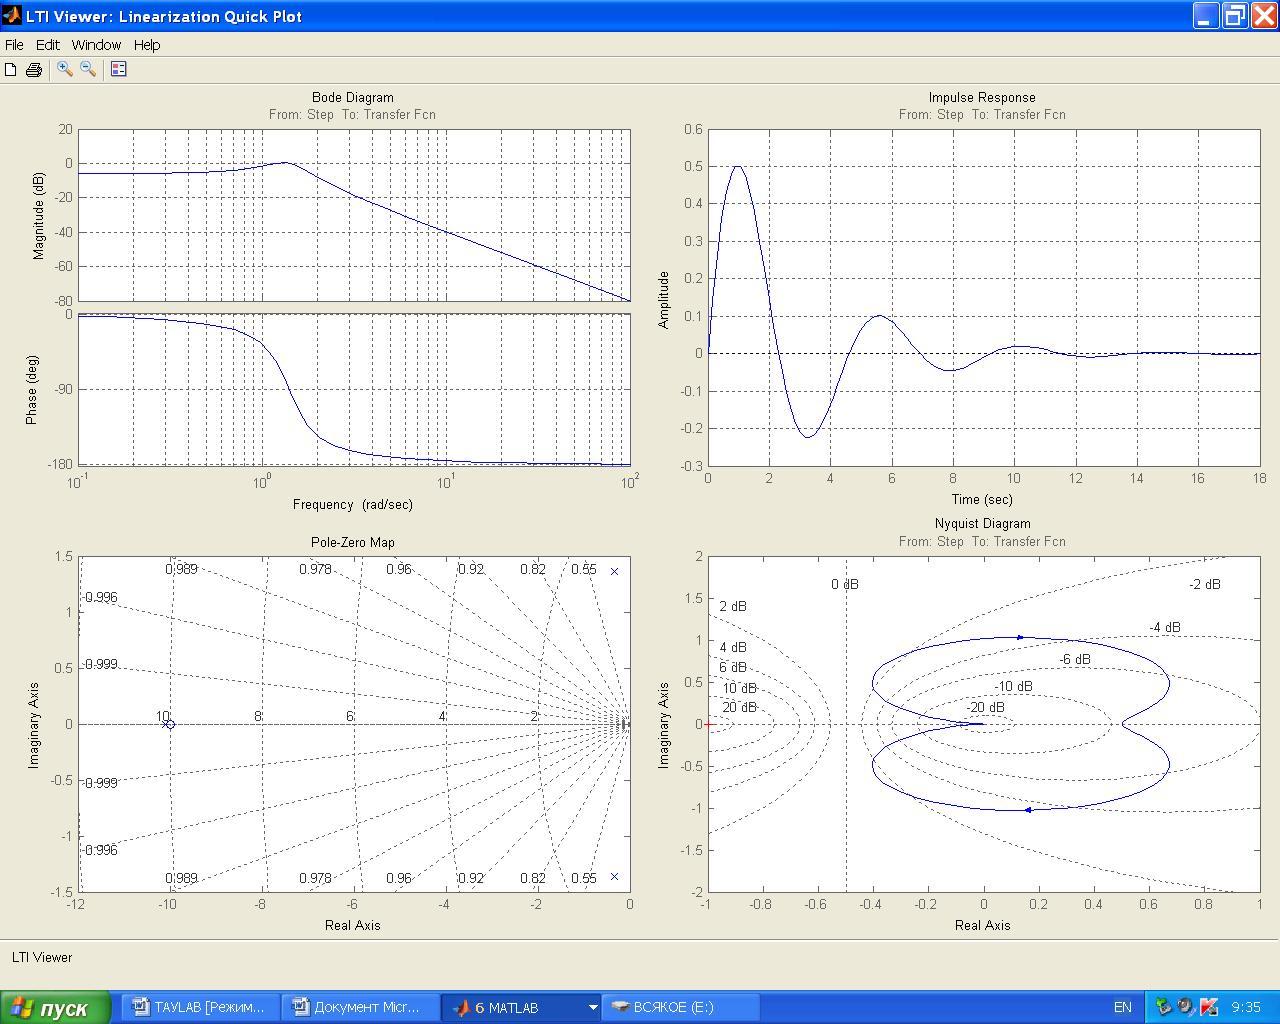
Task: Click the EN language indicator
Action: click(x=1122, y=1007)
